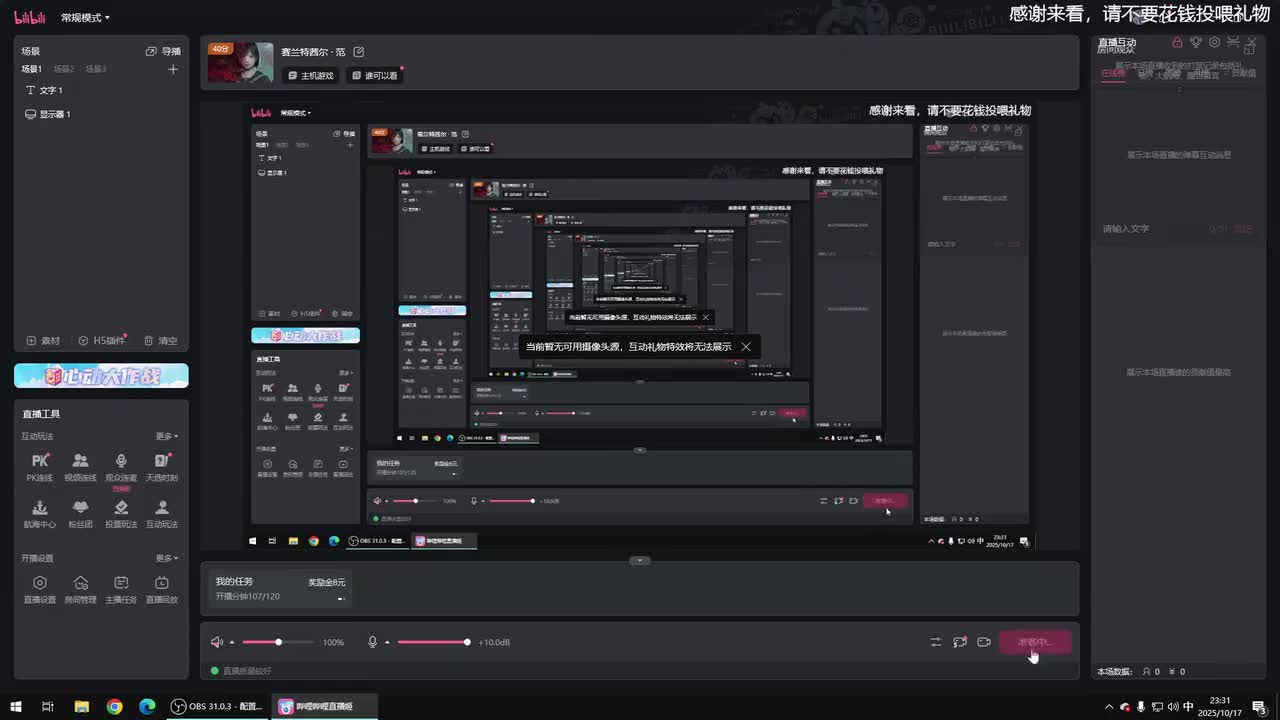1280x720 pixels.
Task: Open PK连线 interactive tool
Action: [40, 467]
